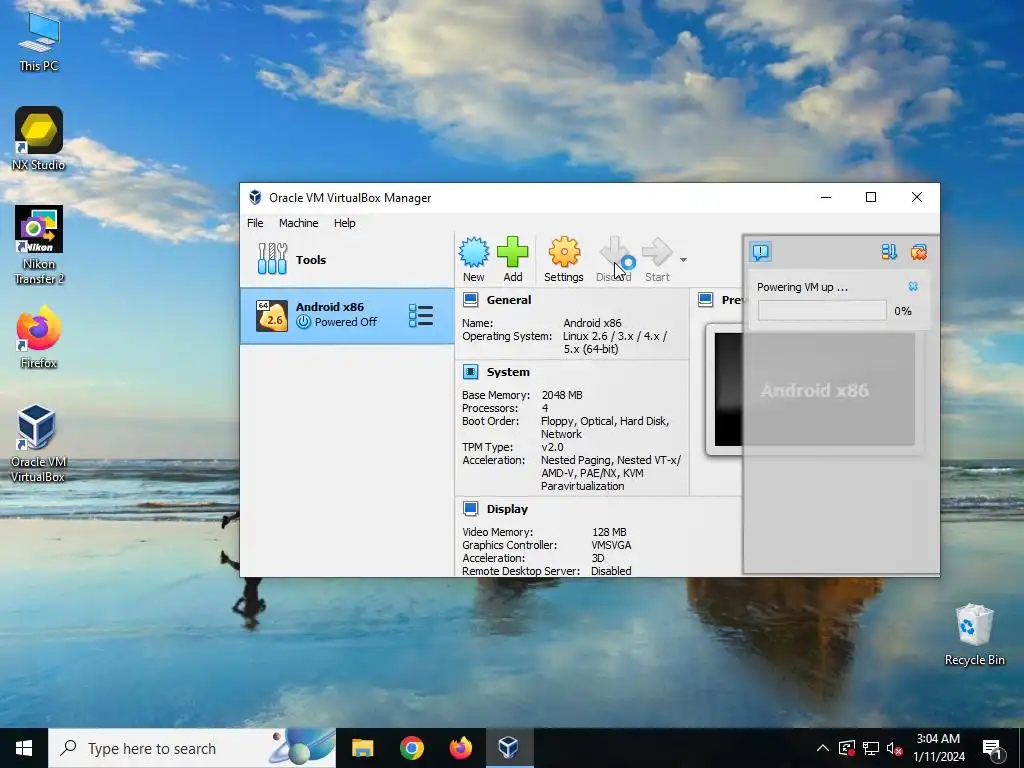Click the Discard toolbar icon

click(613, 259)
